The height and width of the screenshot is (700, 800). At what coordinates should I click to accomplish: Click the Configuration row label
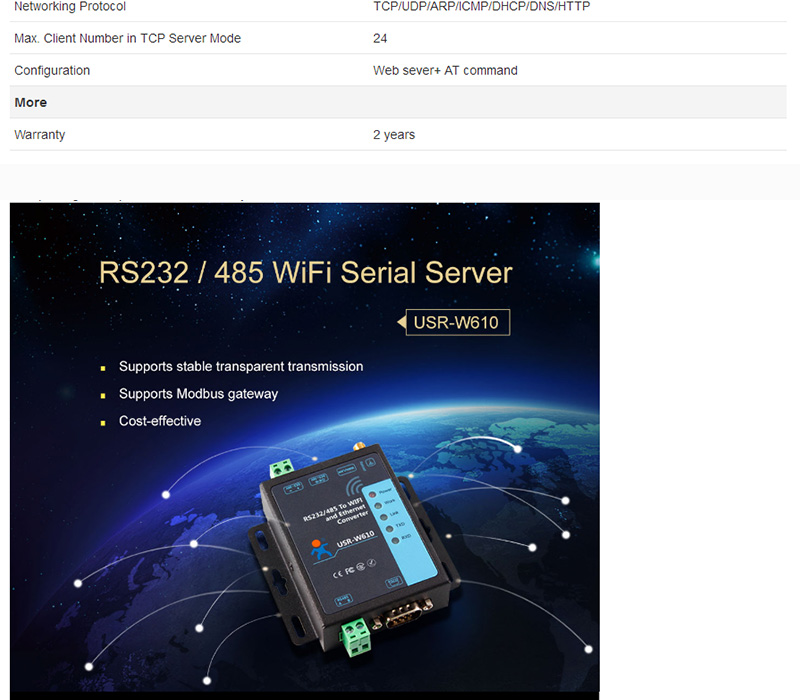point(52,70)
